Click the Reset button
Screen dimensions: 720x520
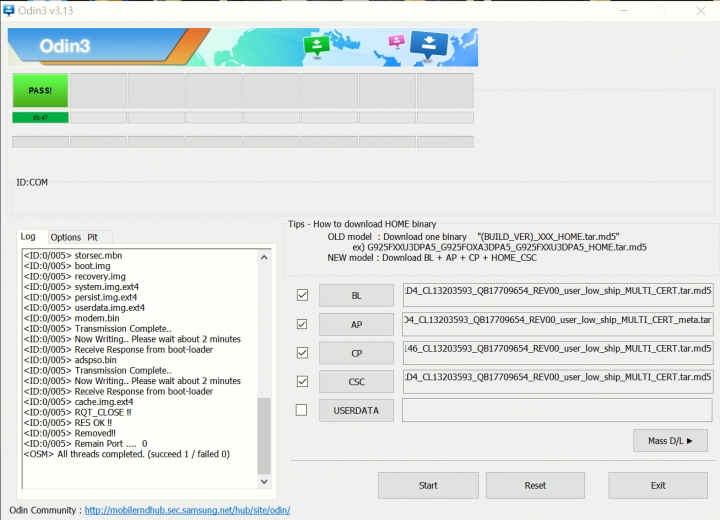[x=535, y=486]
